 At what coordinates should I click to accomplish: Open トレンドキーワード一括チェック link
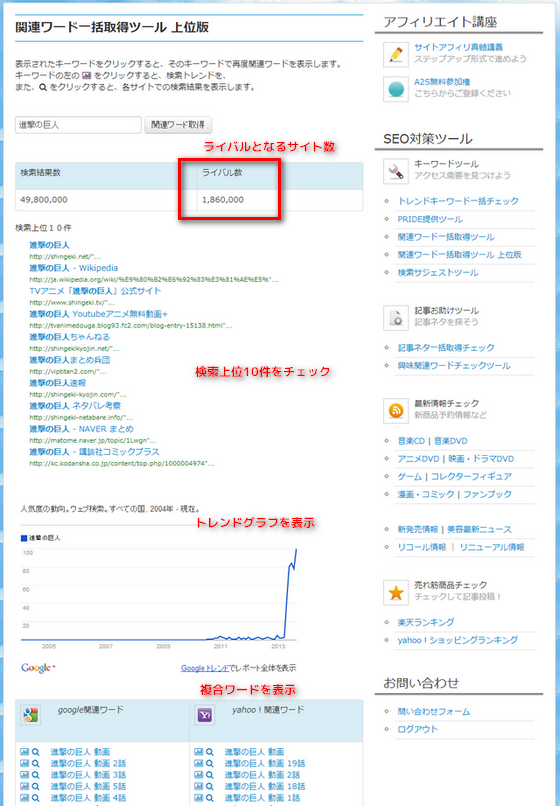[x=458, y=201]
